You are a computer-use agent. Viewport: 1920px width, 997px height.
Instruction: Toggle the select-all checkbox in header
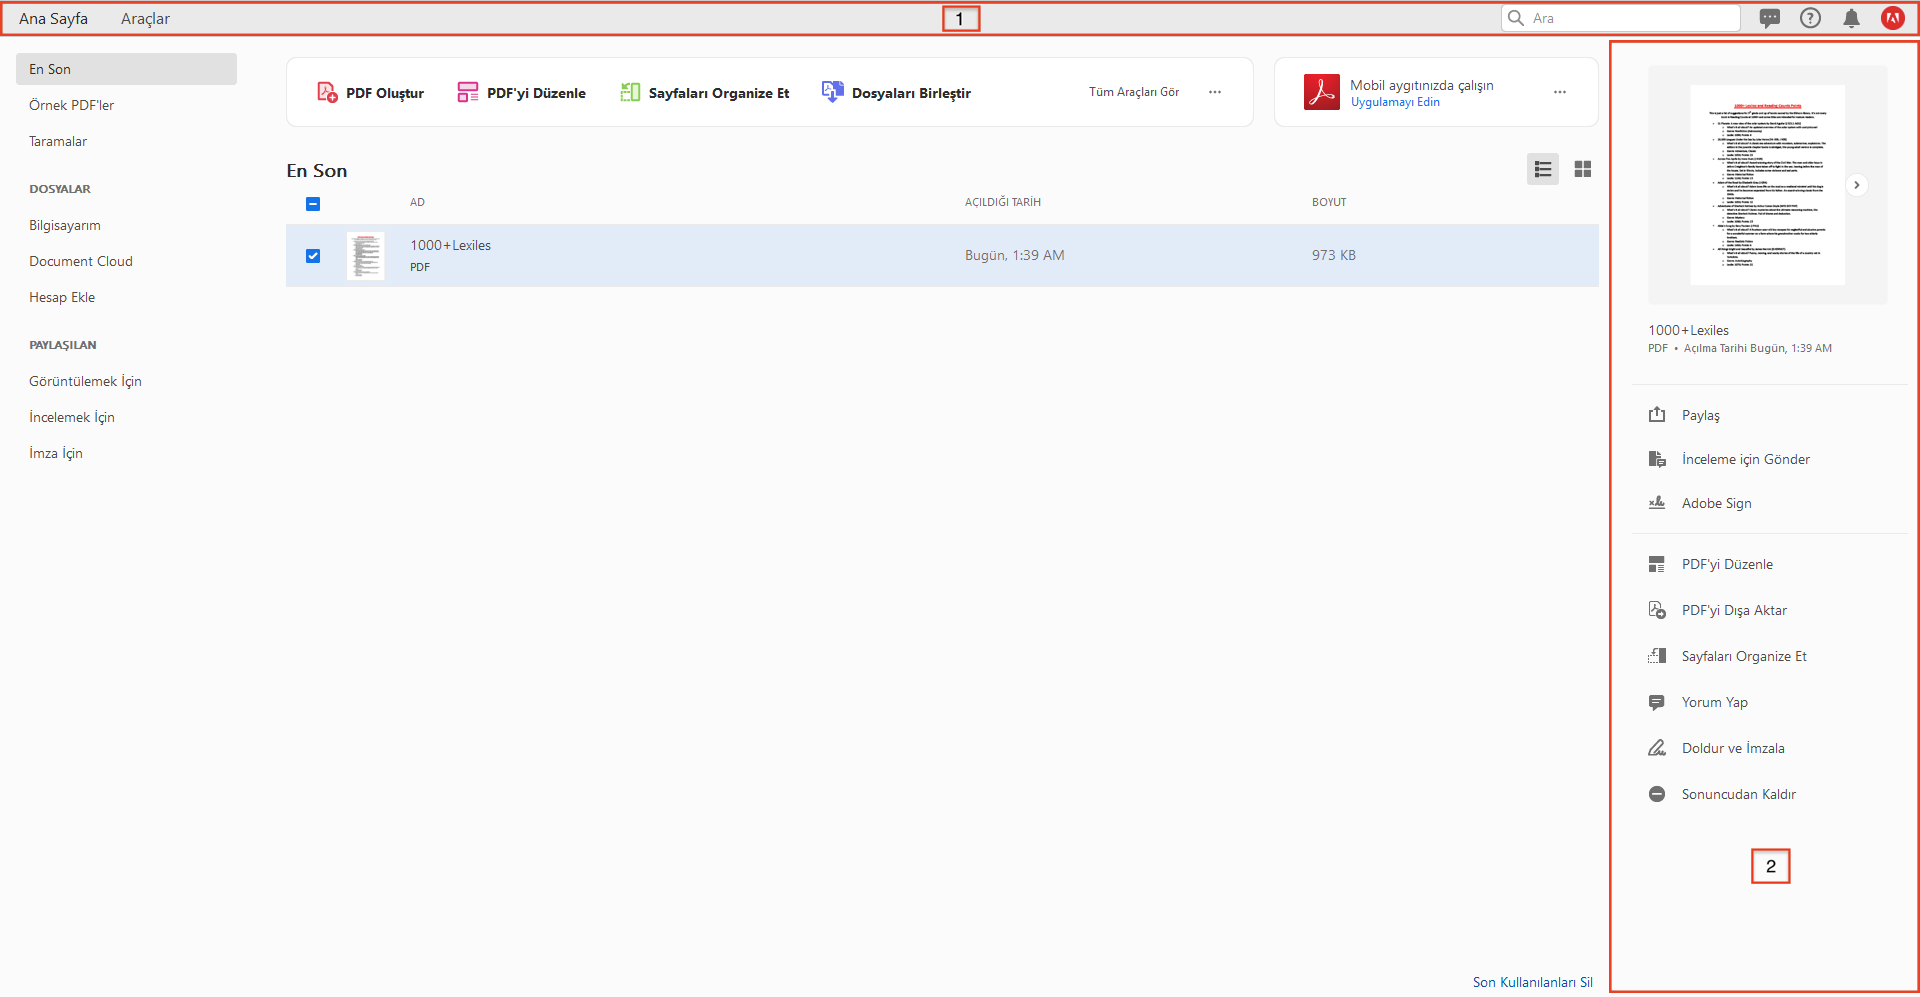313,204
